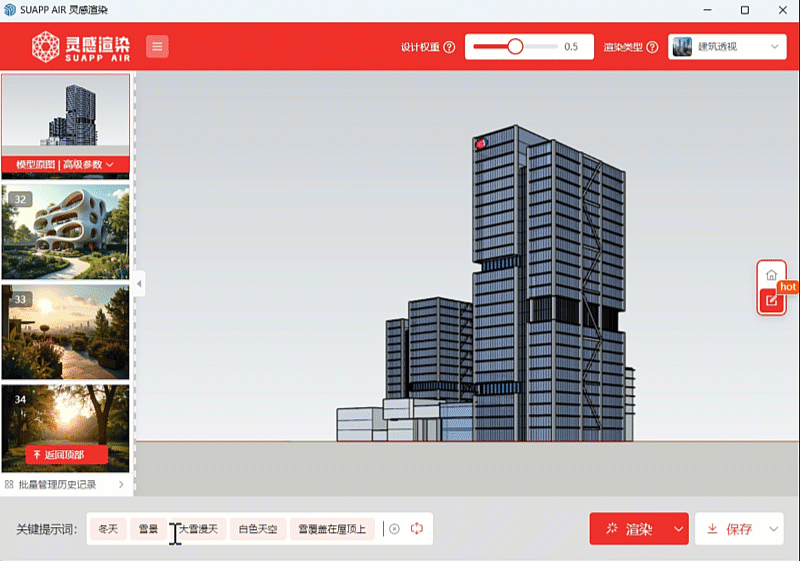This screenshot has height=561, width=800.
Task: Click the 渲染 render button
Action: click(629, 529)
